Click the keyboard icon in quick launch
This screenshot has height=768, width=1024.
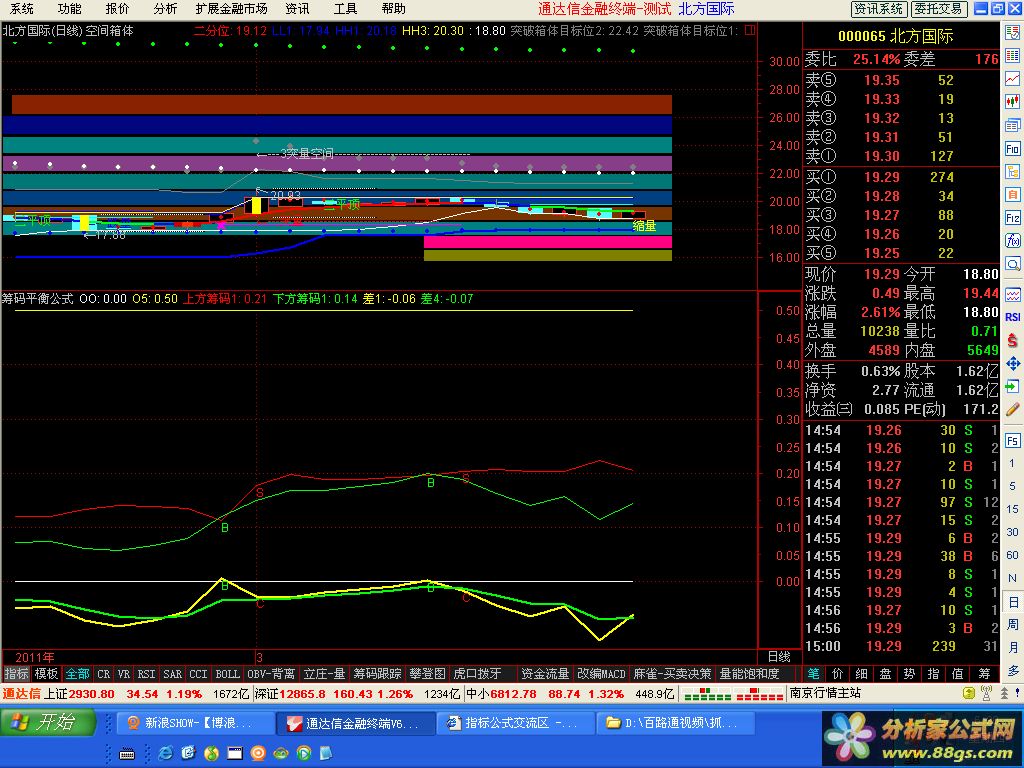click(x=127, y=754)
